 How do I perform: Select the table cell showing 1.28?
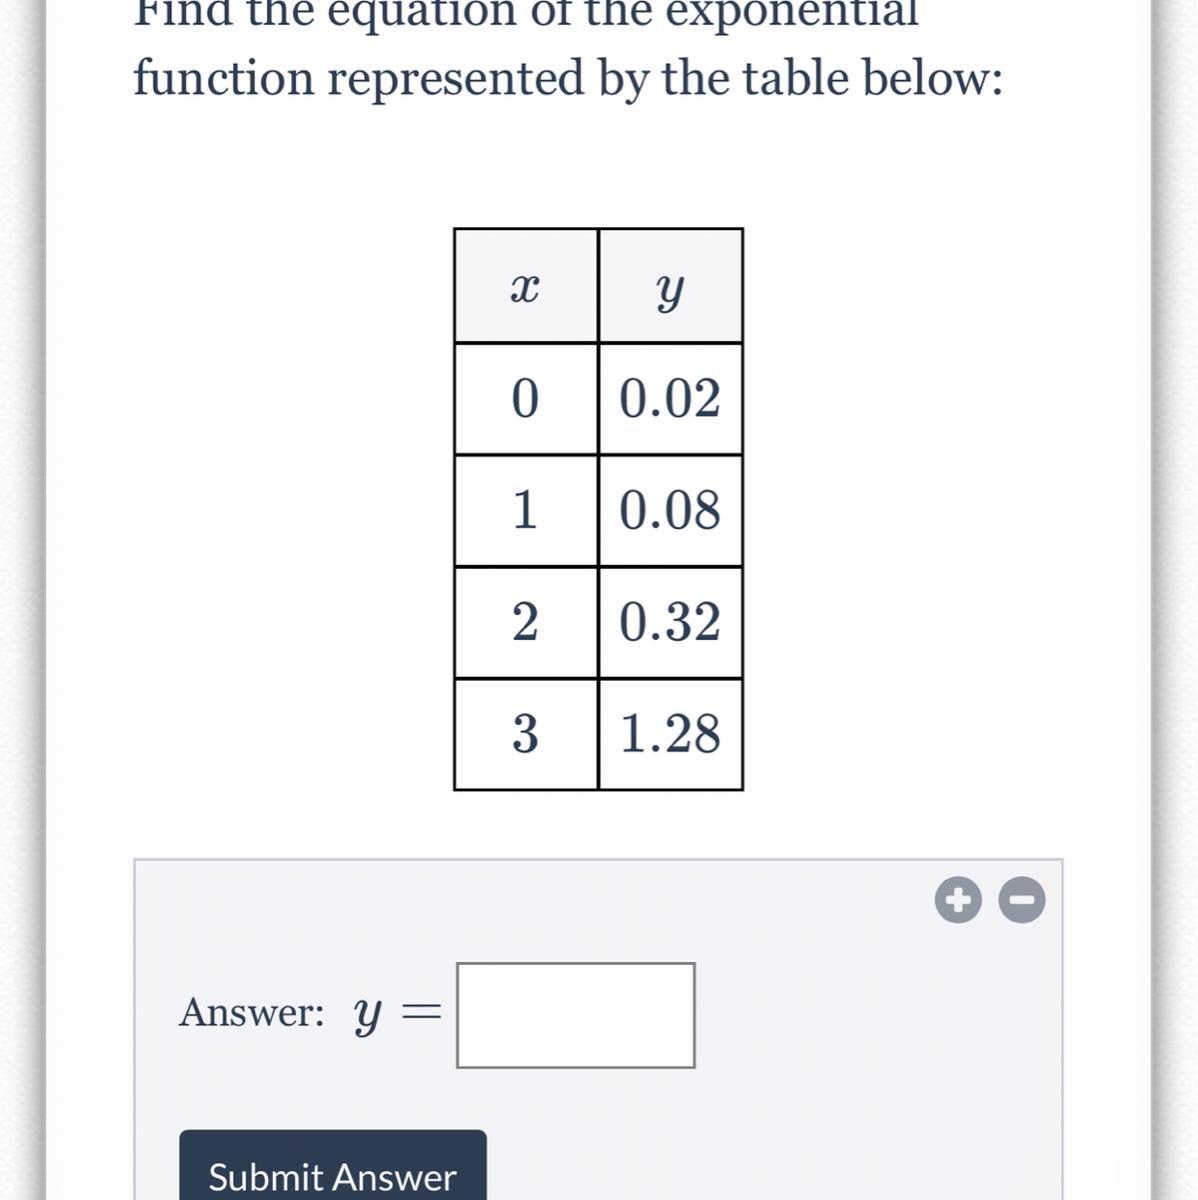pos(670,734)
